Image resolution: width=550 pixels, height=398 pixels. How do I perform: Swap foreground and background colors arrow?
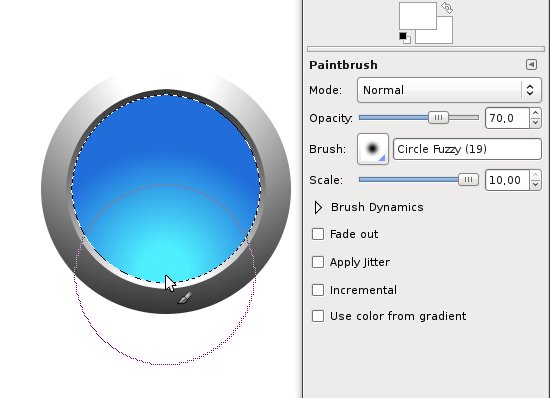pyautogui.click(x=447, y=8)
